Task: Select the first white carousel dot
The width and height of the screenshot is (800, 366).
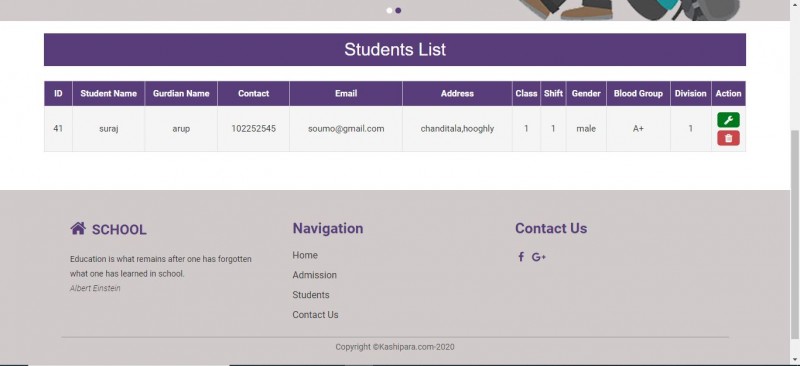Action: tap(389, 10)
